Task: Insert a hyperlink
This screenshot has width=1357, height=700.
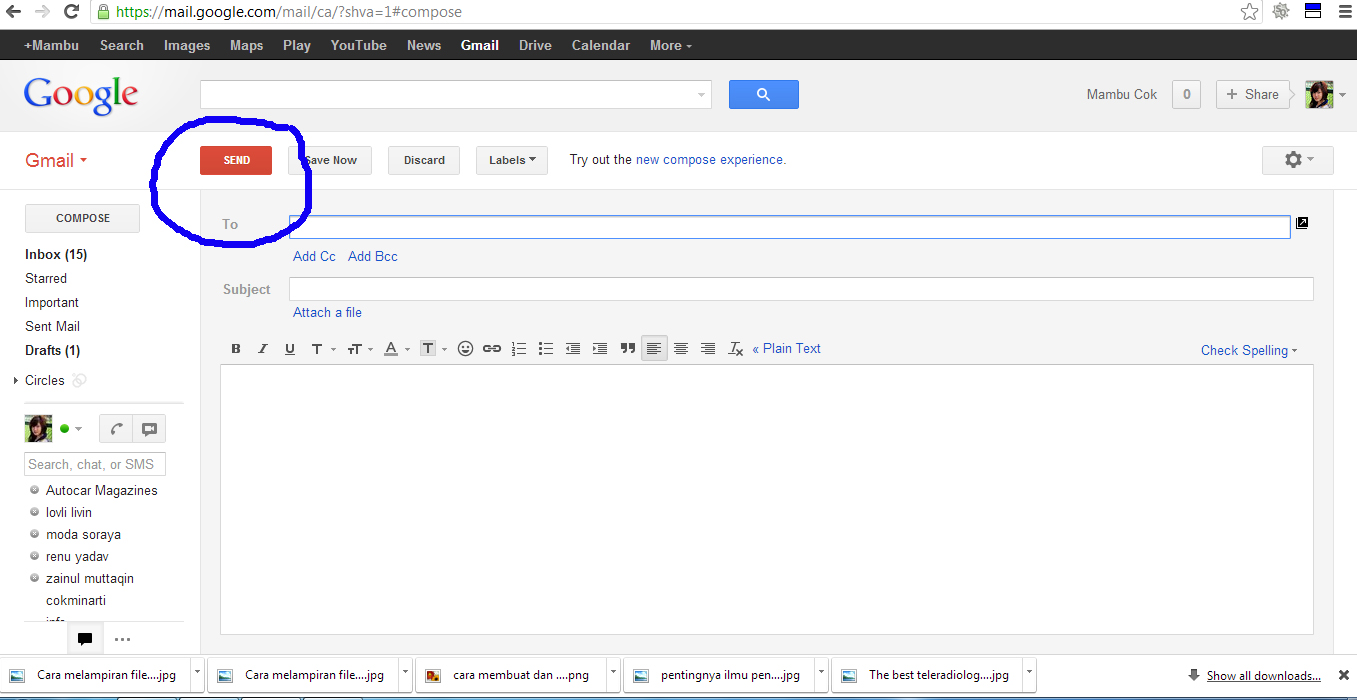Action: pyautogui.click(x=491, y=348)
